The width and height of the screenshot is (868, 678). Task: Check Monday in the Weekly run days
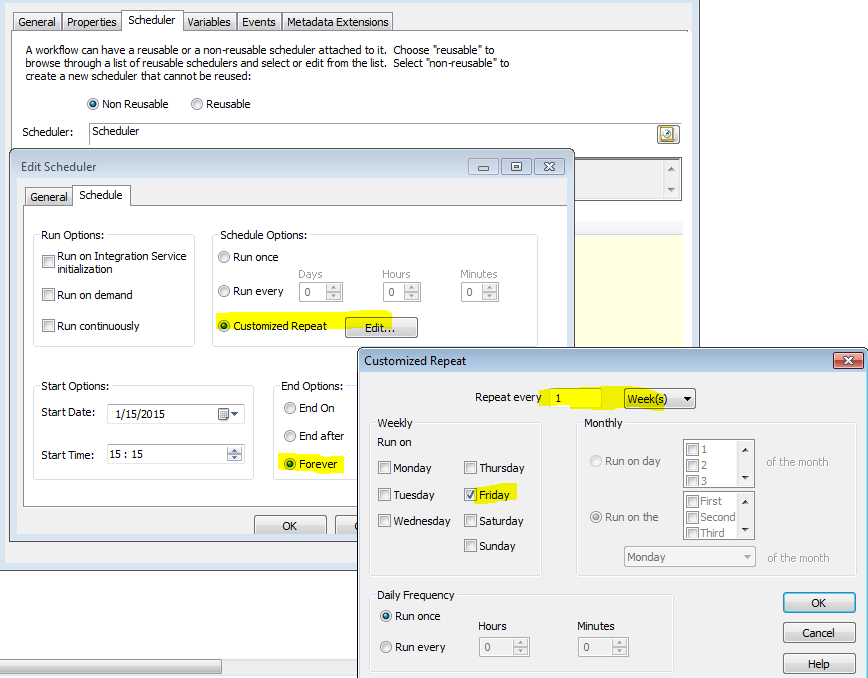pyautogui.click(x=384, y=467)
